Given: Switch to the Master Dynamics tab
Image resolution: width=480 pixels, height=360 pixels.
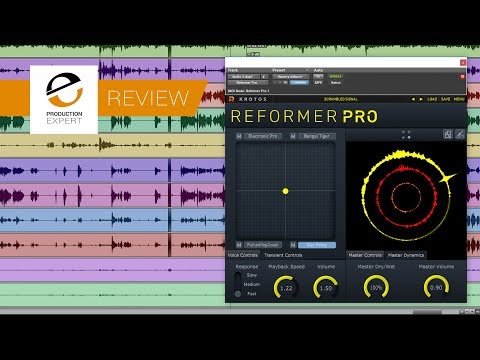Looking at the screenshot, I should click(x=406, y=255).
